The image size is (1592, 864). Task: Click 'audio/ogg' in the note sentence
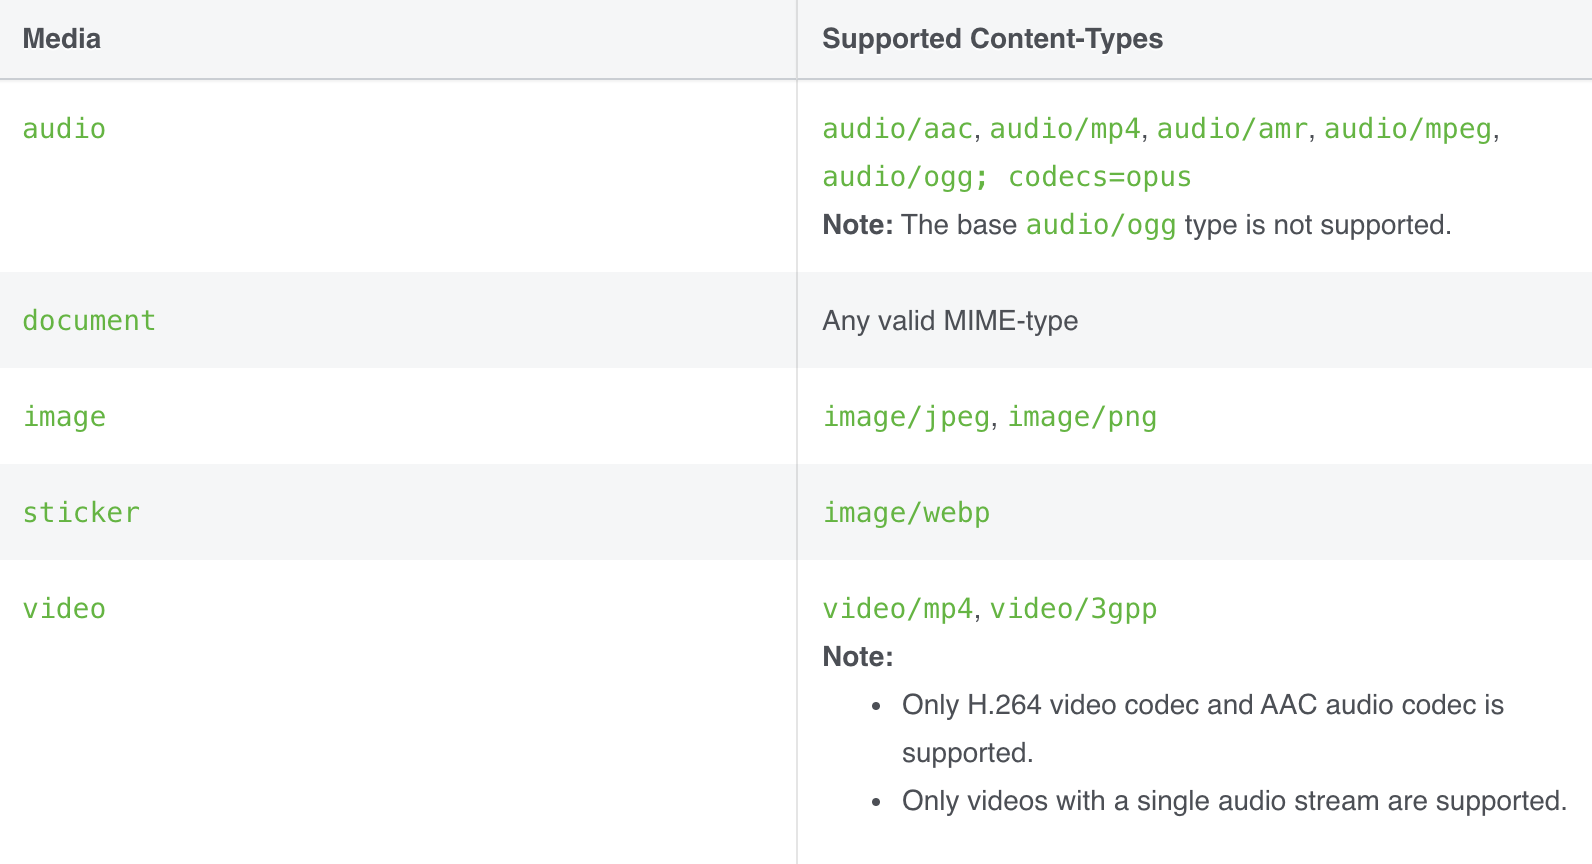click(x=1101, y=225)
